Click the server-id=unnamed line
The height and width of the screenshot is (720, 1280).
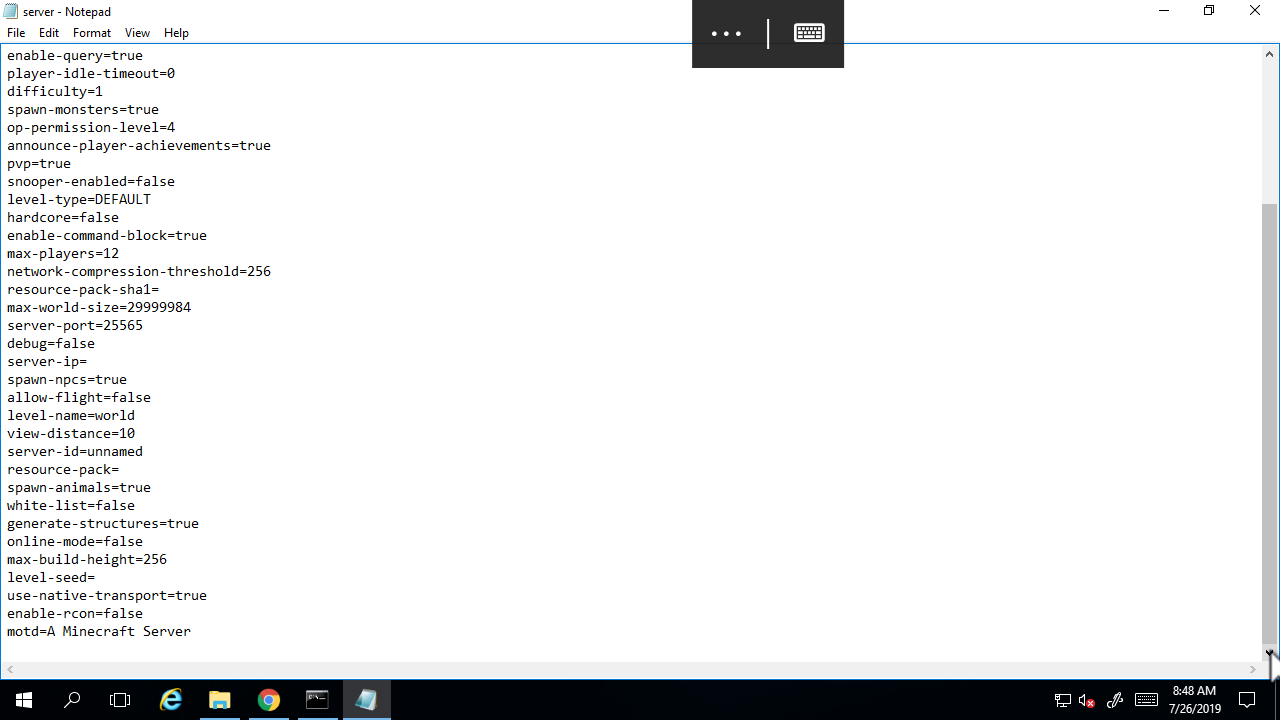[x=75, y=452]
